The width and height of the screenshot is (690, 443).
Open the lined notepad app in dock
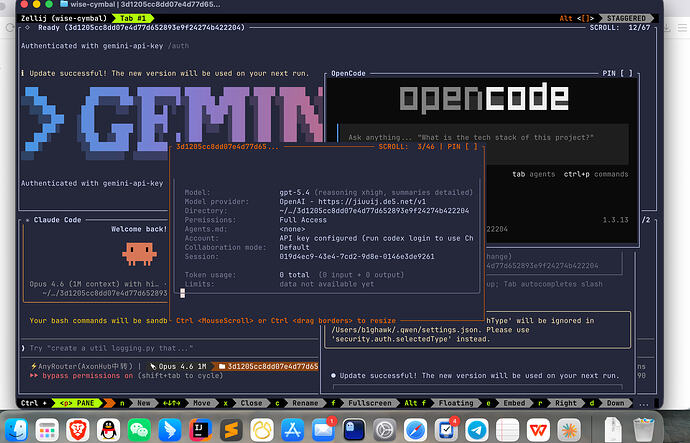tap(507, 429)
